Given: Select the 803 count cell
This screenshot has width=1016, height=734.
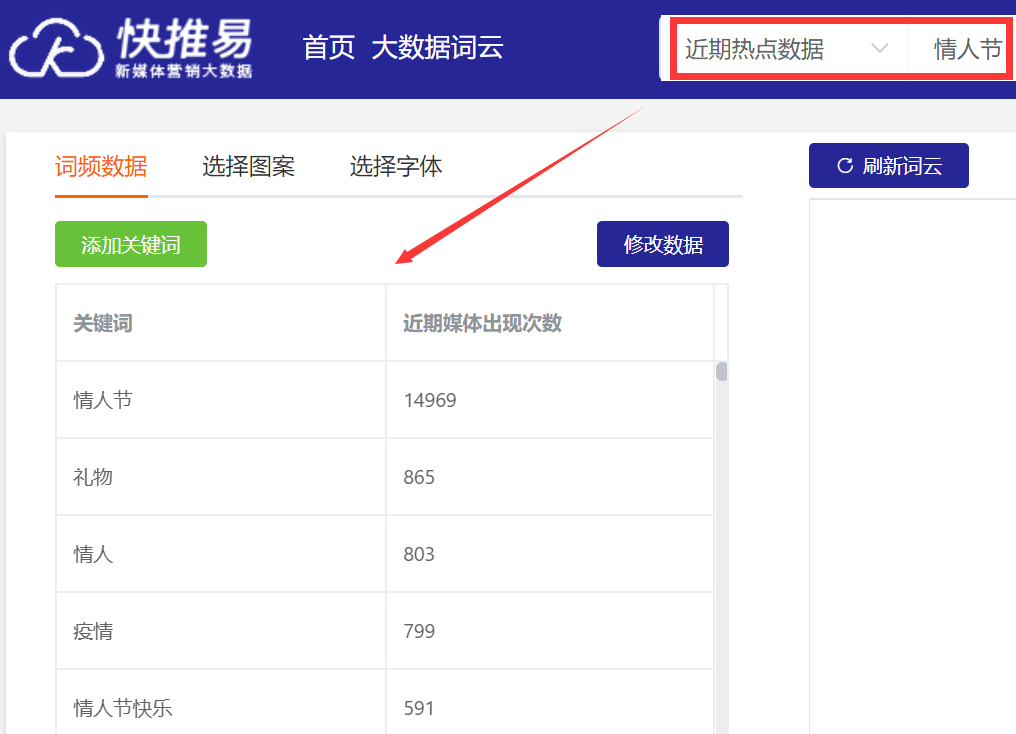Looking at the screenshot, I should coord(550,555).
